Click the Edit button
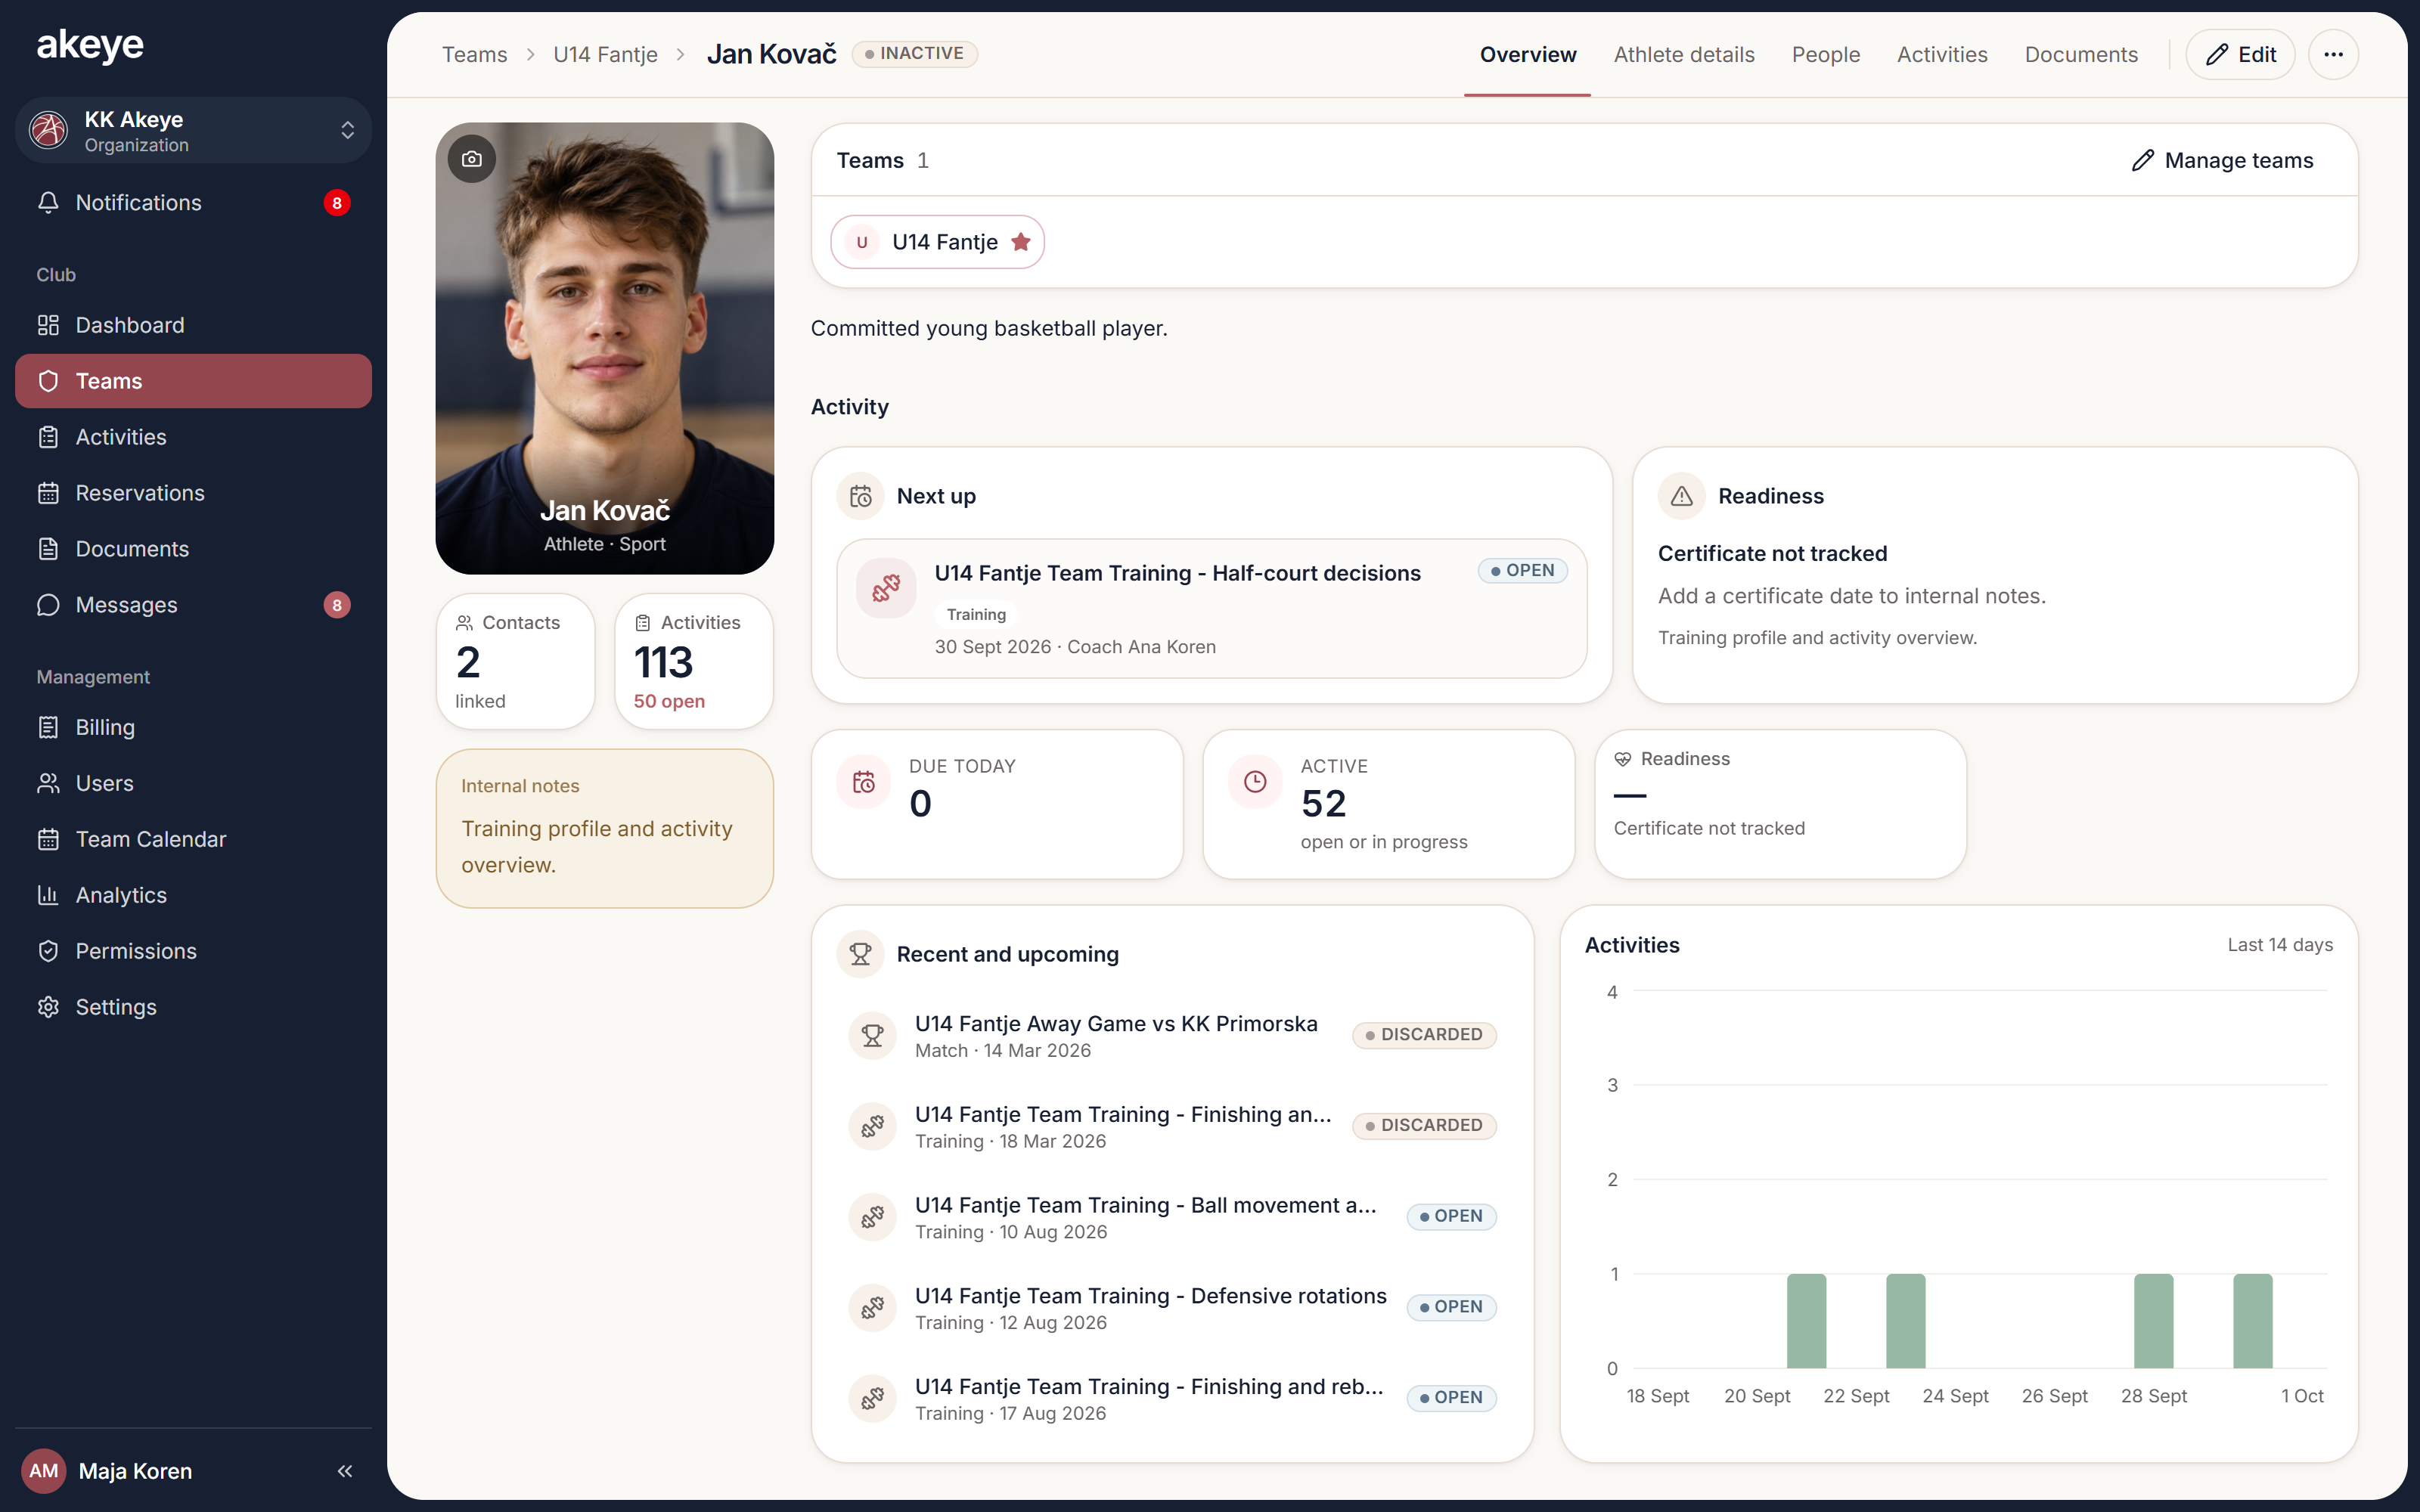2420x1512 pixels. pos(2240,55)
